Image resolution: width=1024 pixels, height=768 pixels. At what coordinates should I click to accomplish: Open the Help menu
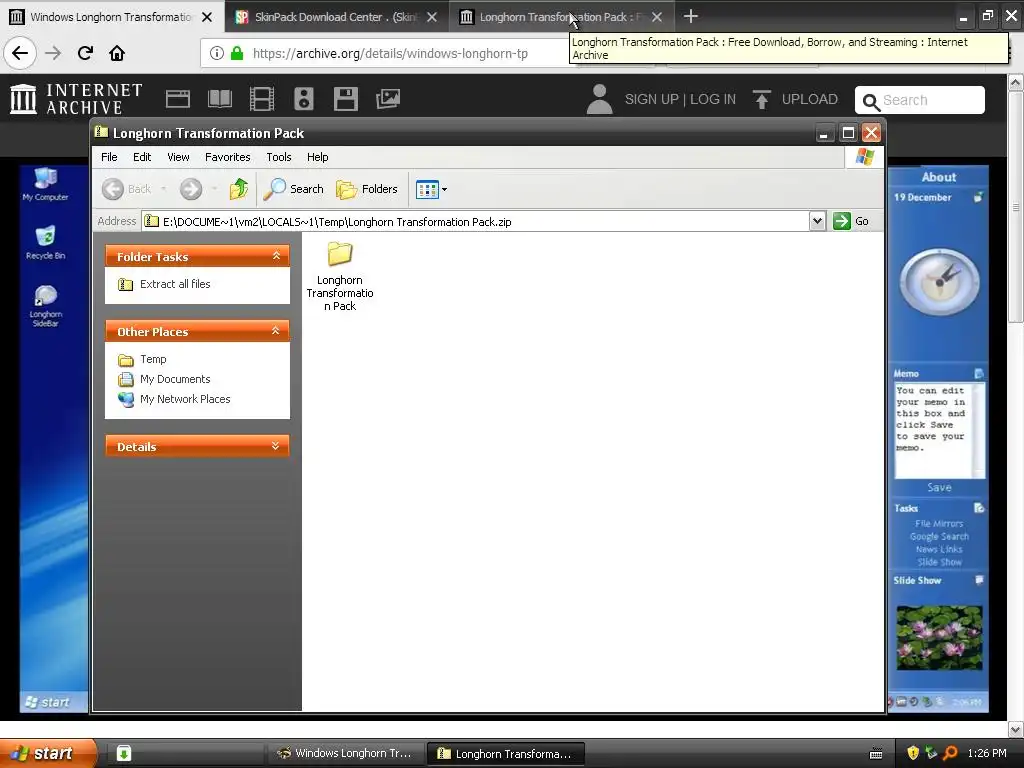[x=317, y=157]
